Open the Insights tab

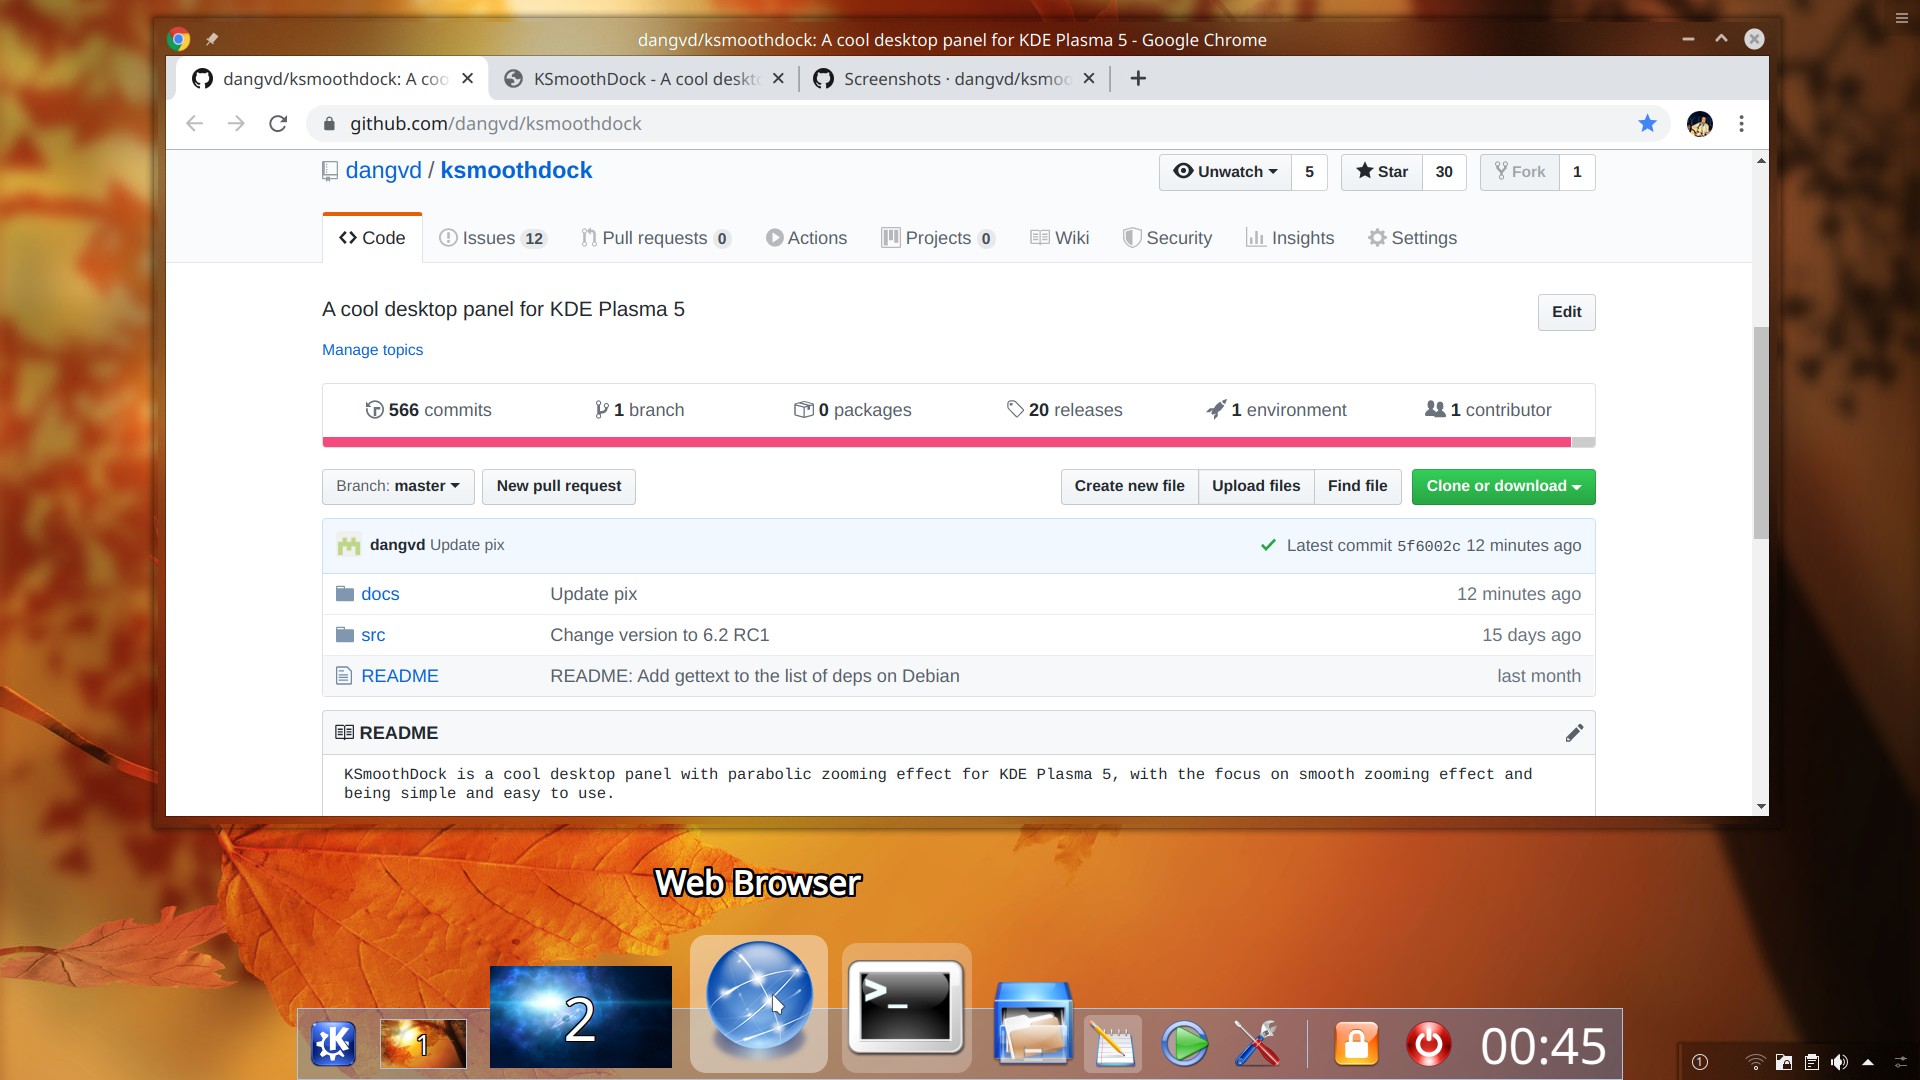[1290, 238]
